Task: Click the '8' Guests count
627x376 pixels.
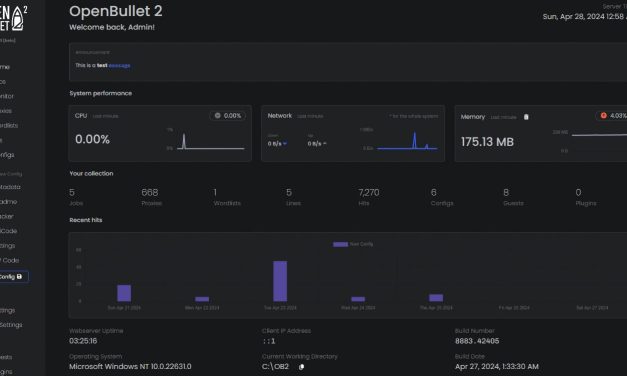Action: coord(506,192)
